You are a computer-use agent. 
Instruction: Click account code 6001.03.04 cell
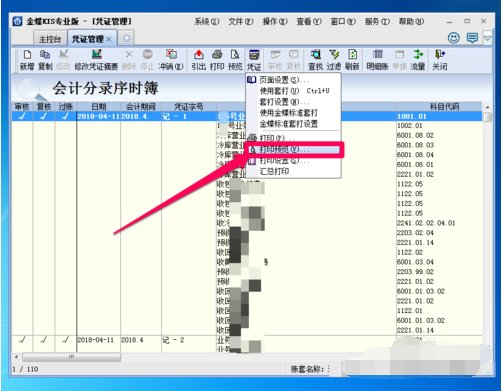[439, 262]
